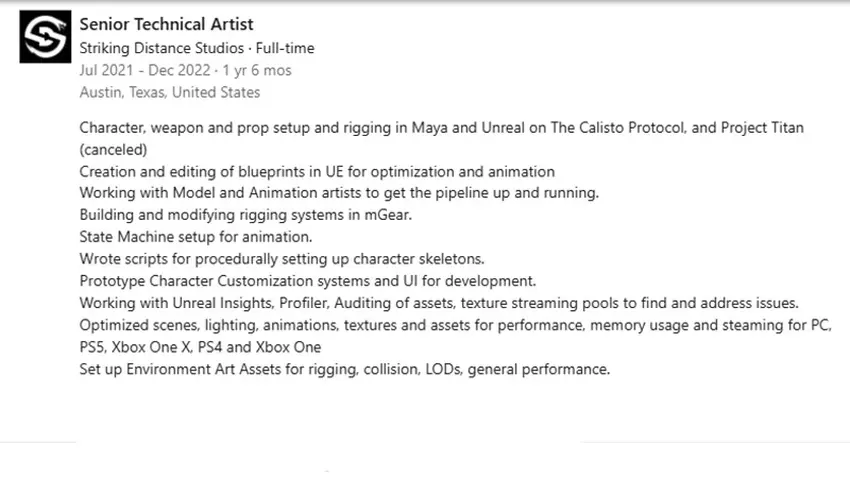
Task: Click the character skeletons scripts line
Action: [281, 259]
